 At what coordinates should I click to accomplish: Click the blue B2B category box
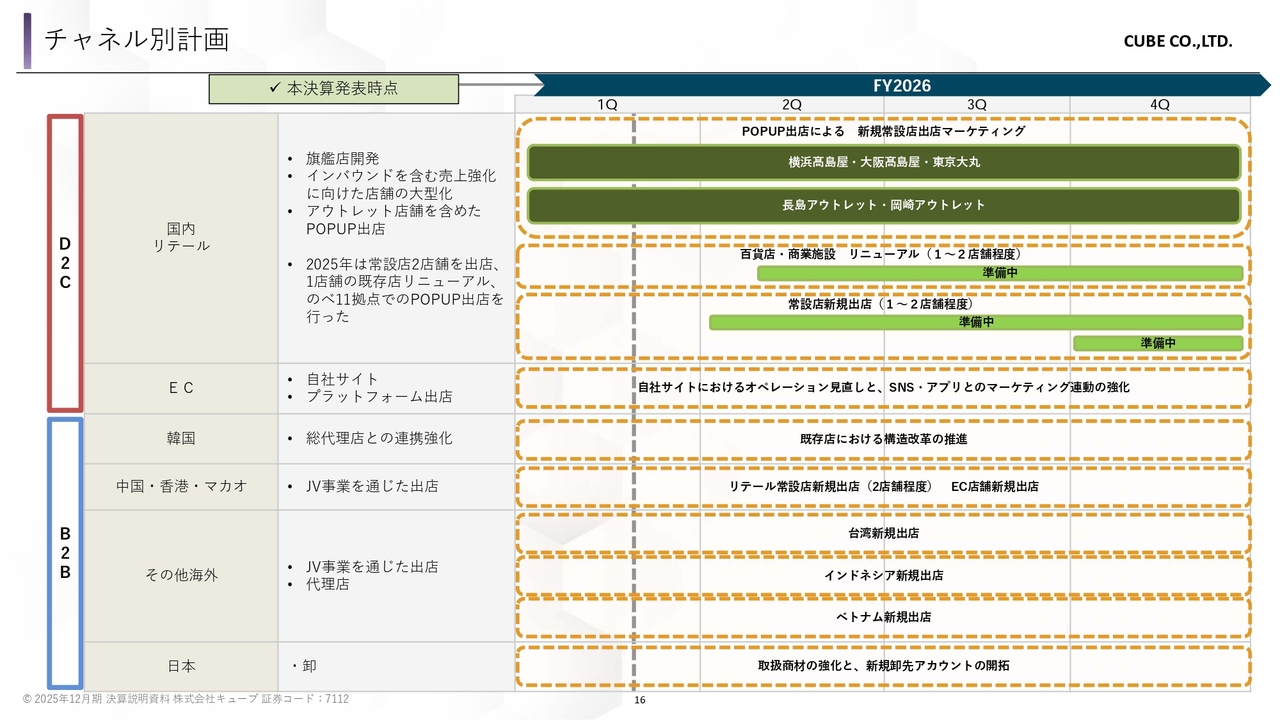pos(64,552)
